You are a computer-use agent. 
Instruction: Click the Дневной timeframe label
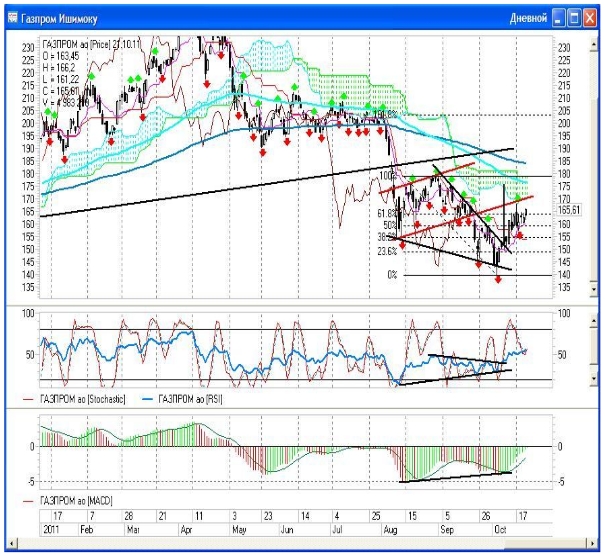(x=528, y=18)
